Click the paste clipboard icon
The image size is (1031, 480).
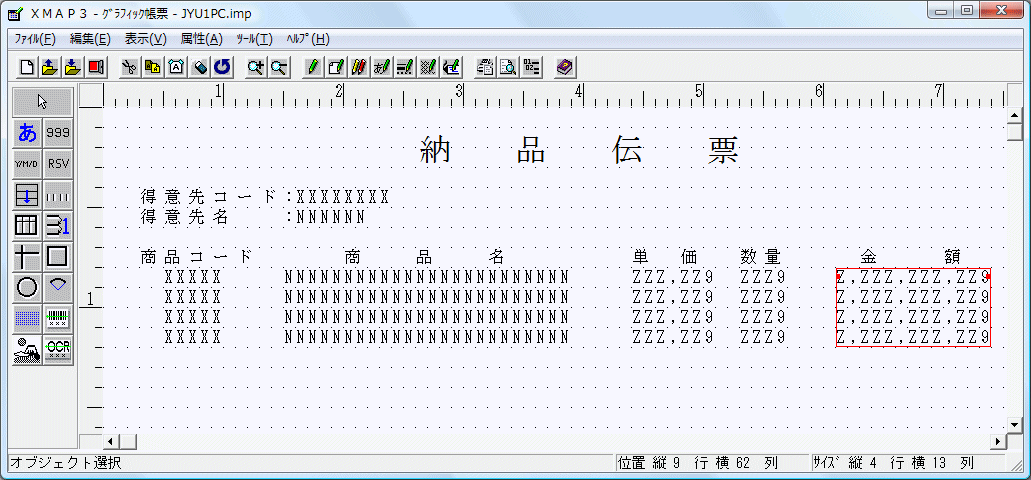(176, 66)
